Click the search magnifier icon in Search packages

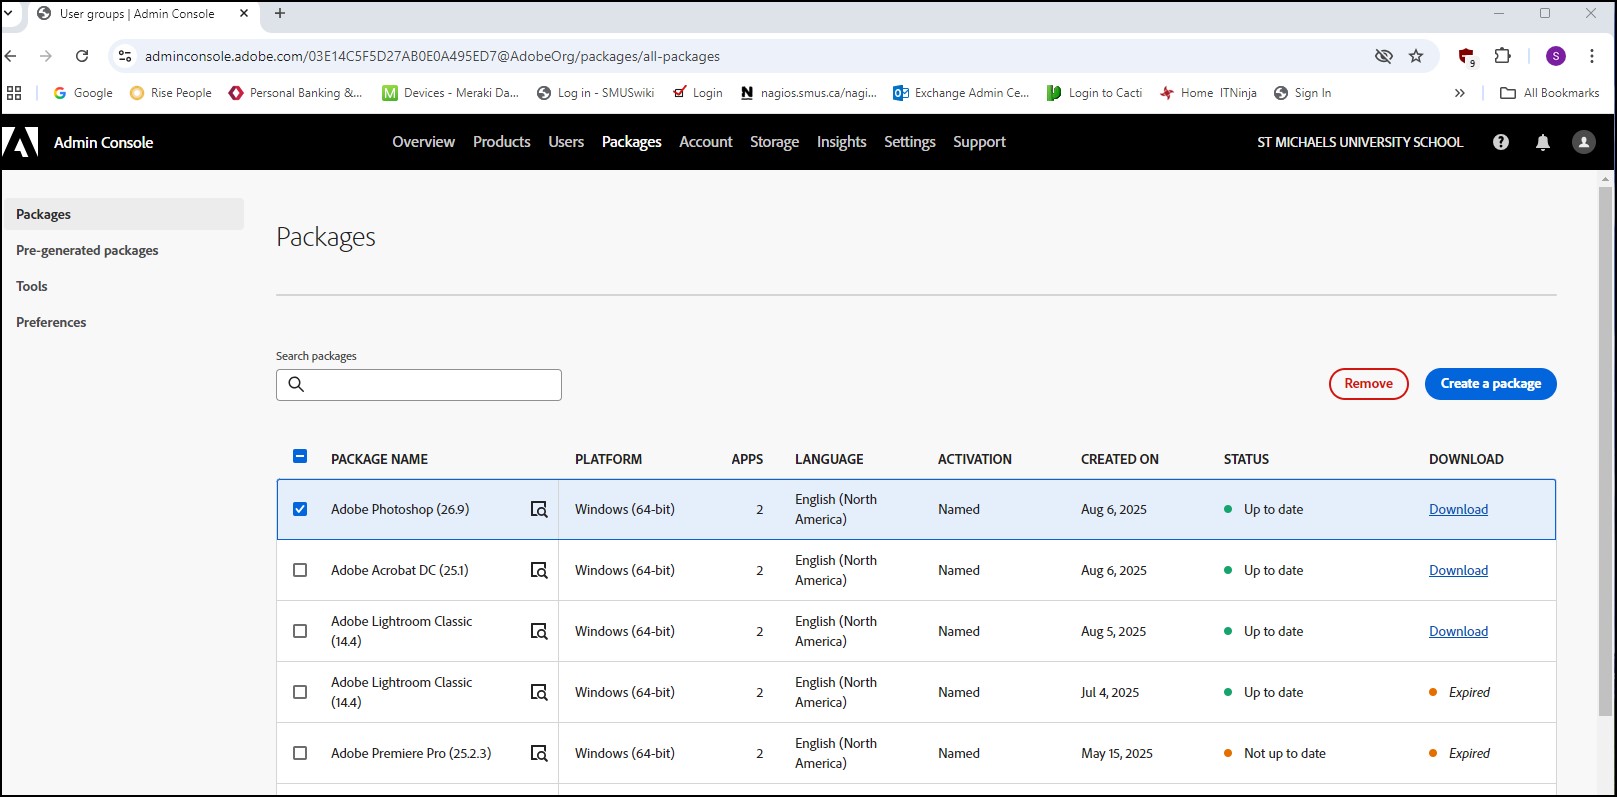click(296, 384)
